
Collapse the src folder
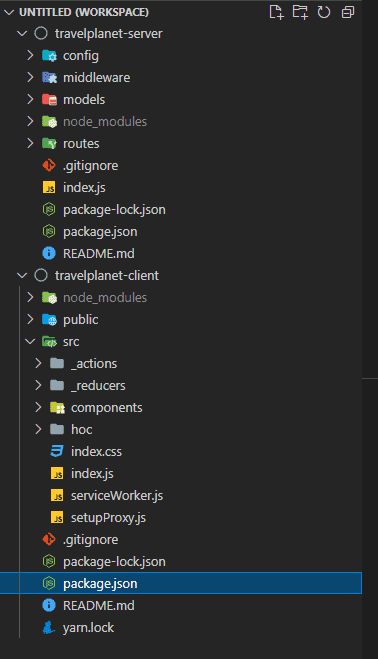[30, 342]
